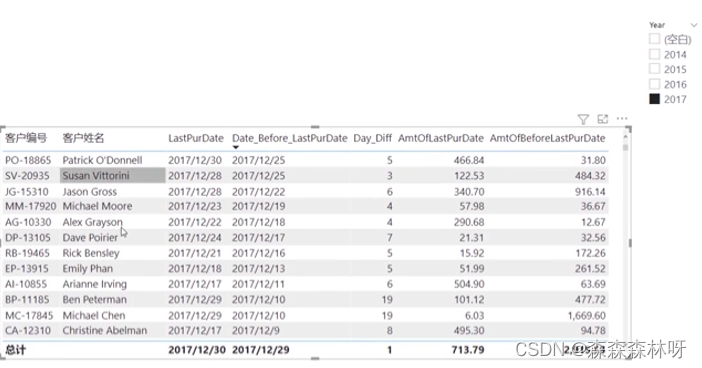The width and height of the screenshot is (702, 368).
Task: Click total date 2017/12/29
Action: [x=261, y=350]
